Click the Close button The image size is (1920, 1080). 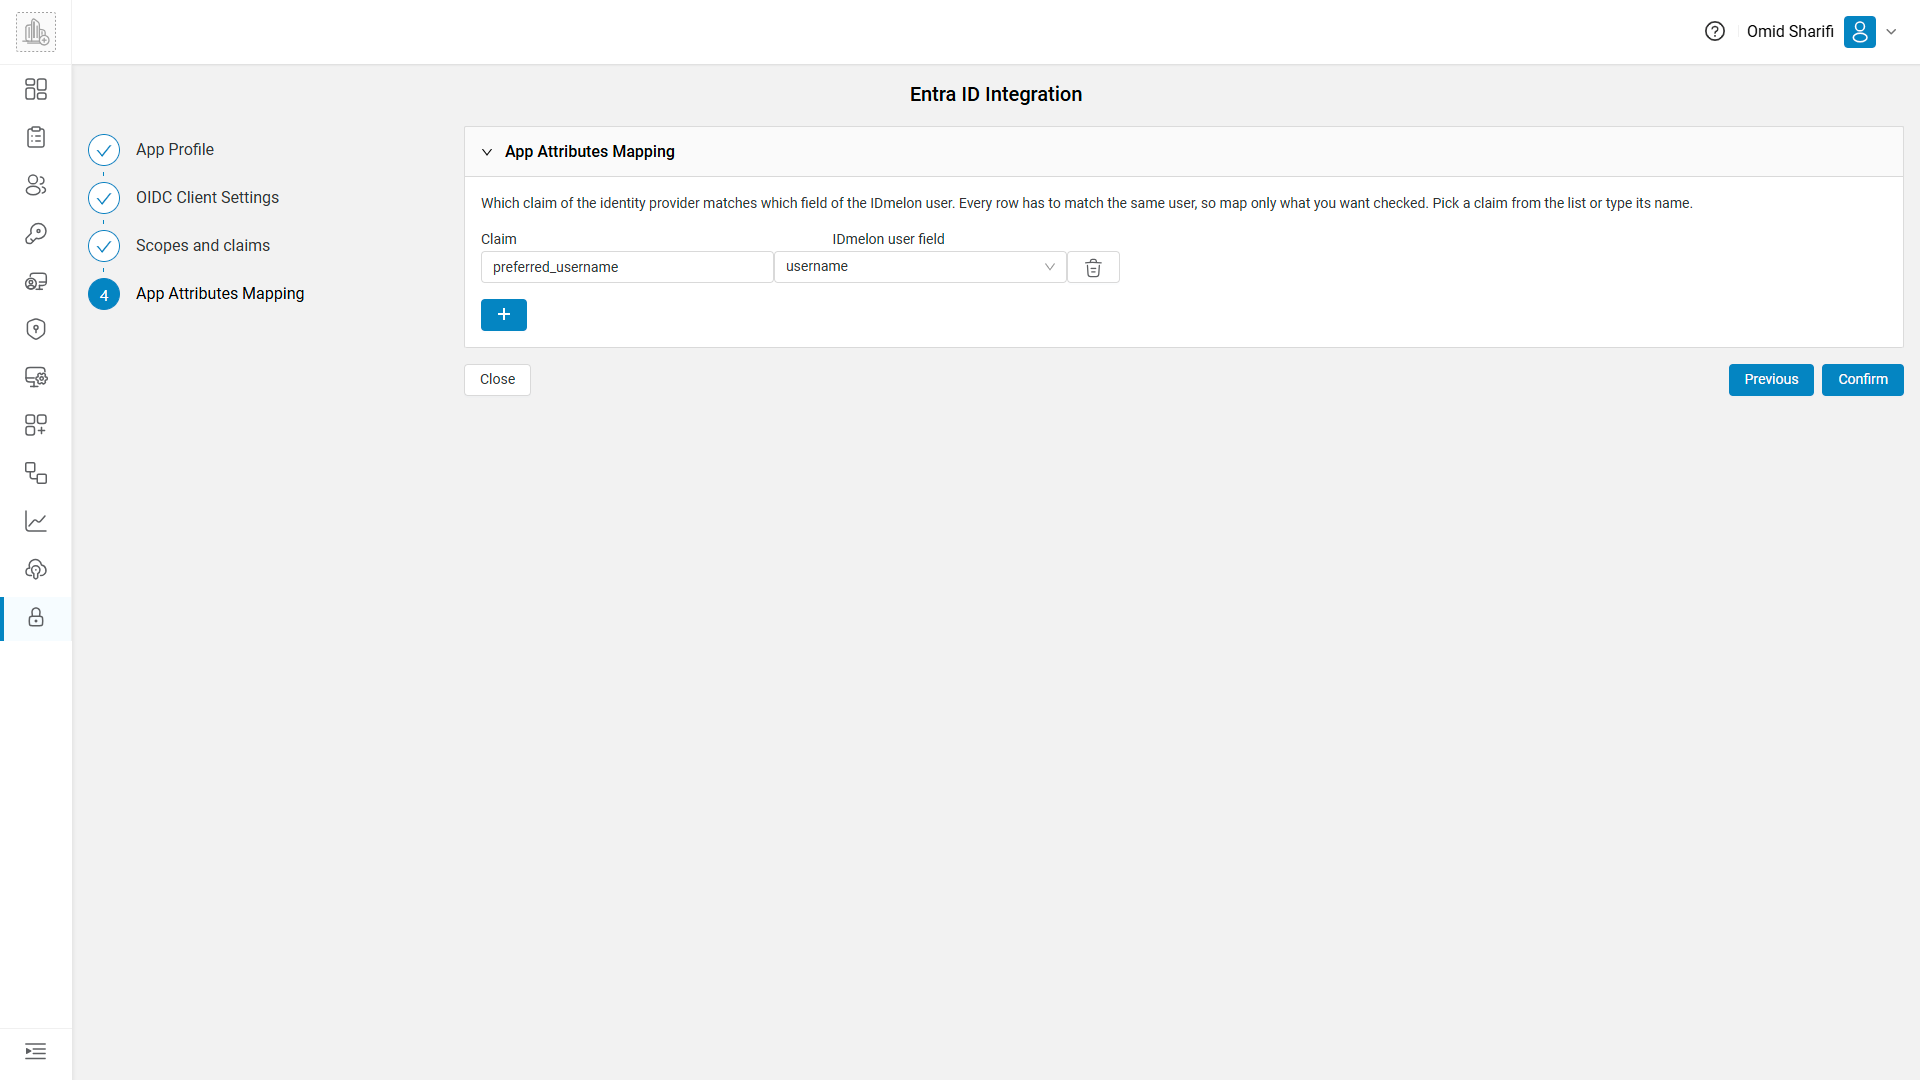click(497, 380)
